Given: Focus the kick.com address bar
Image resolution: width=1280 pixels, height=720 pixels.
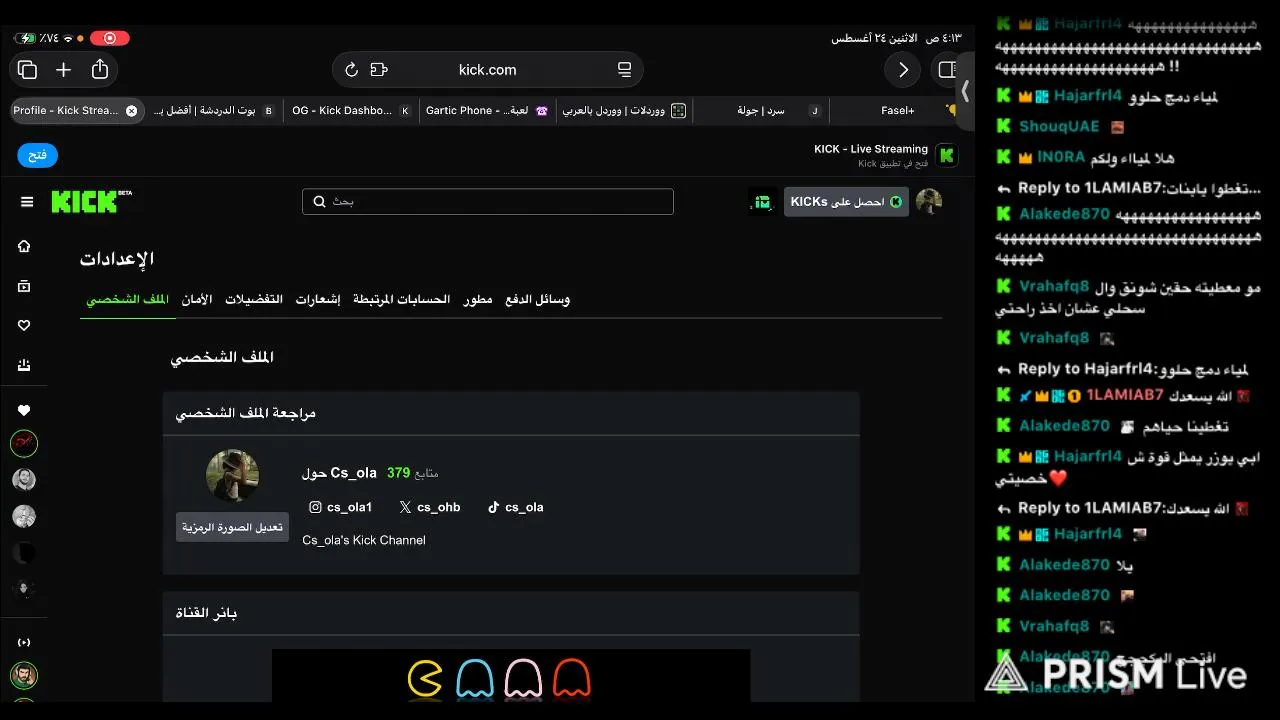Looking at the screenshot, I should 487,70.
